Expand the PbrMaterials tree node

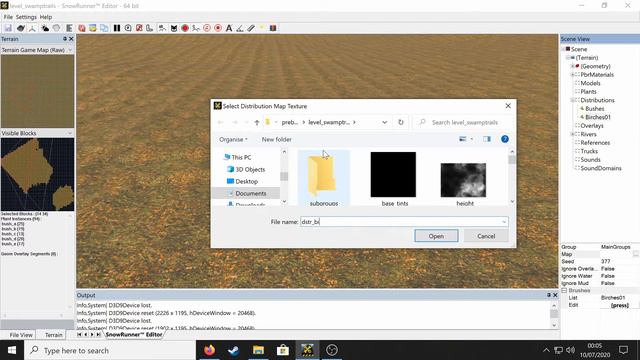pos(572,75)
